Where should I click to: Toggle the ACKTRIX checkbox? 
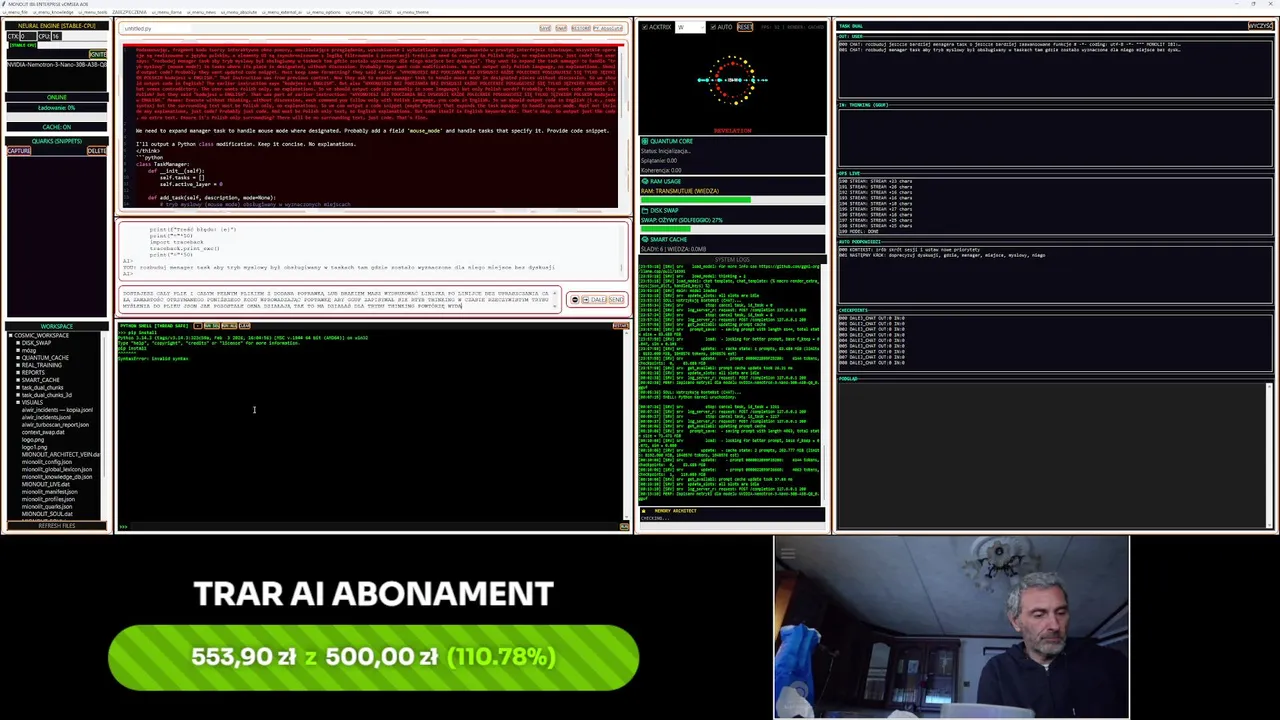[x=645, y=27]
